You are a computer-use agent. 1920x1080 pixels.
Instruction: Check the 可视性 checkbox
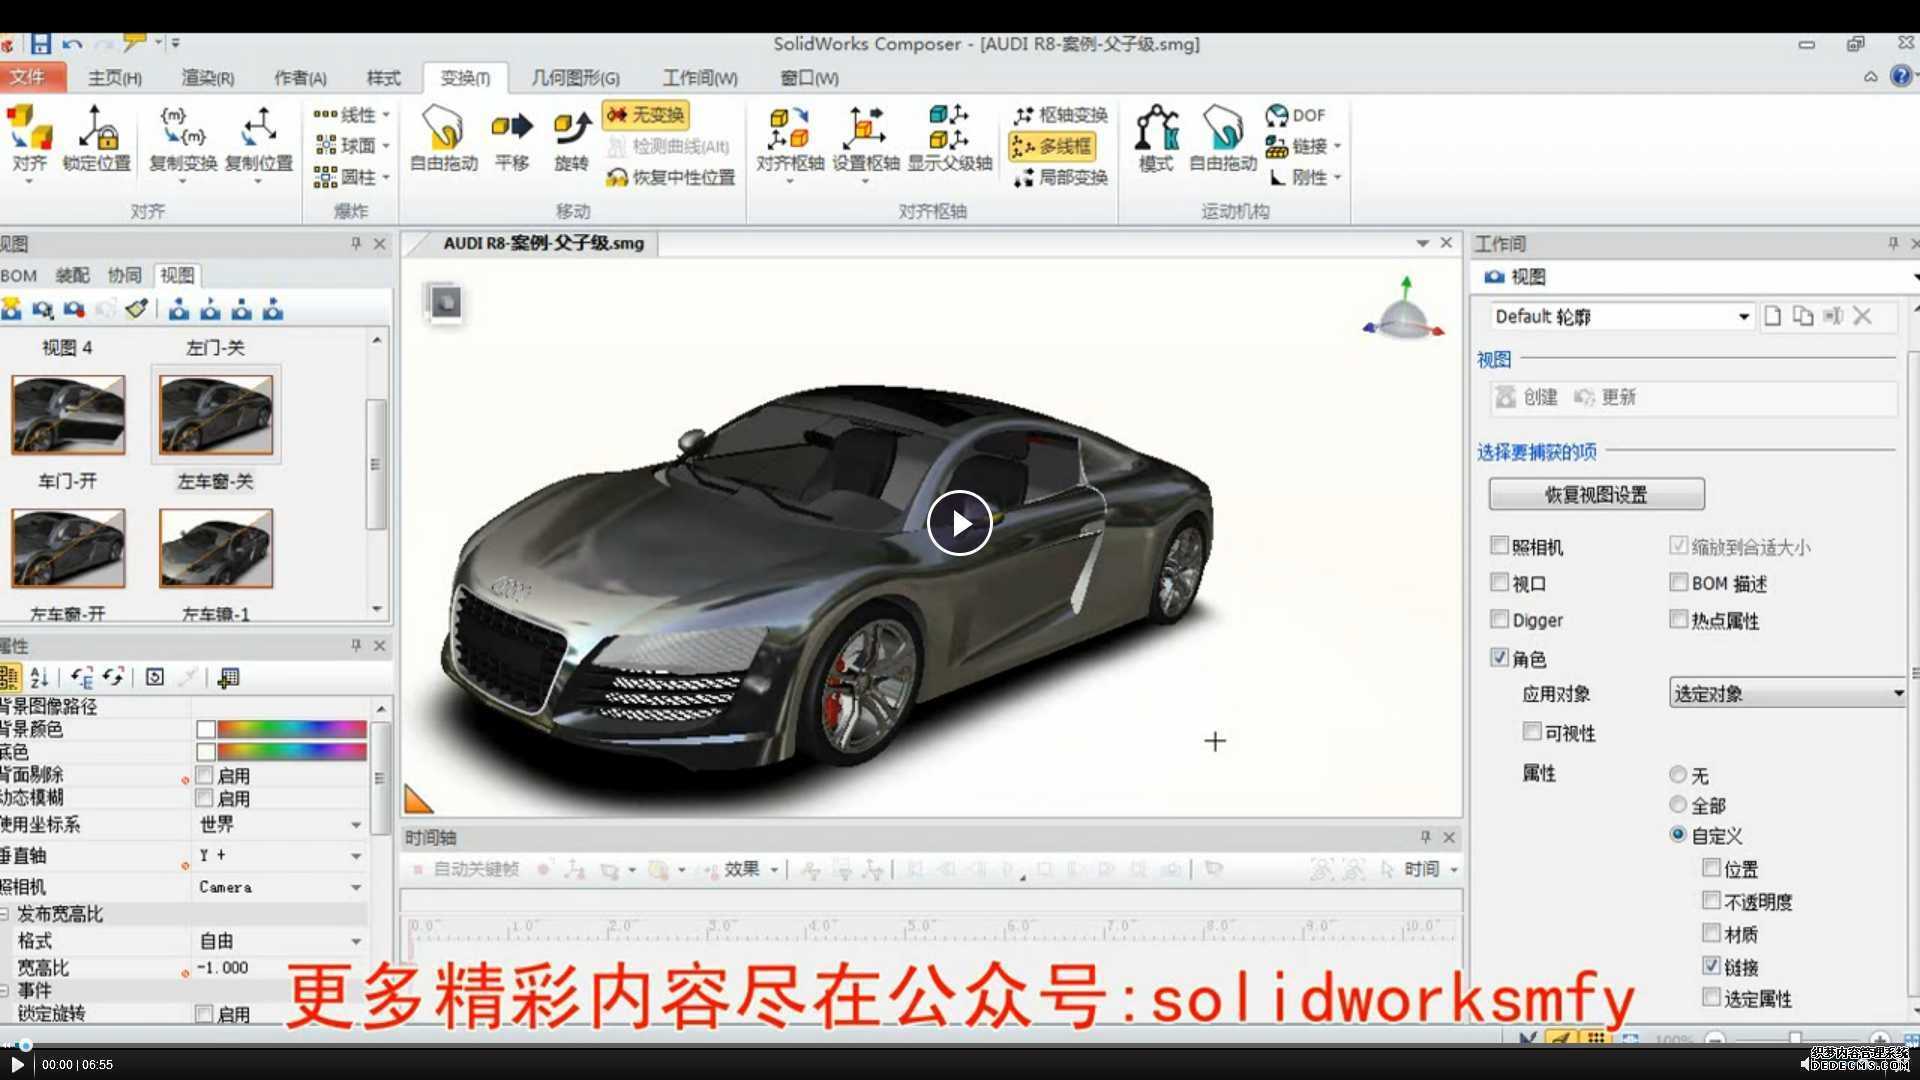pyautogui.click(x=1532, y=732)
